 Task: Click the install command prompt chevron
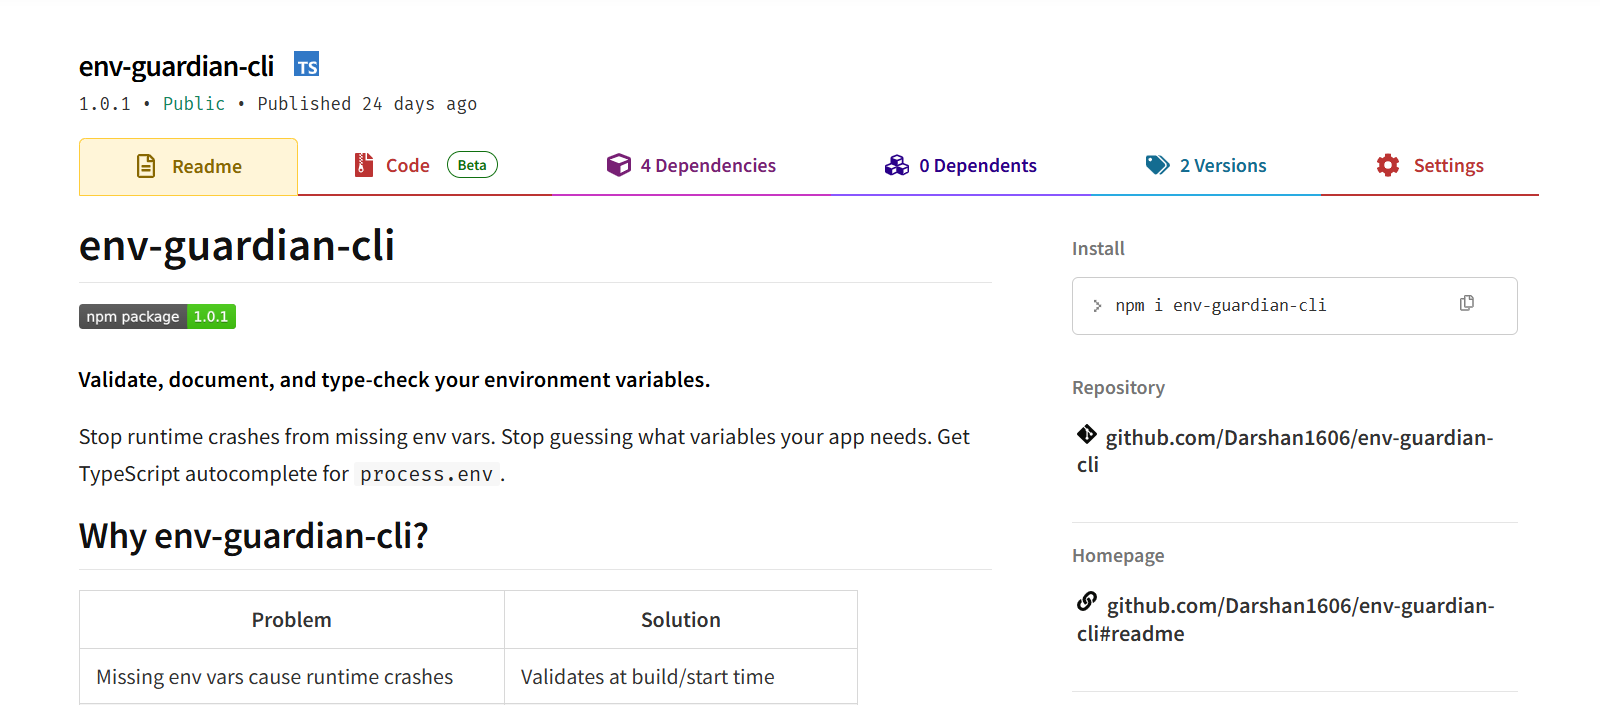click(1097, 306)
